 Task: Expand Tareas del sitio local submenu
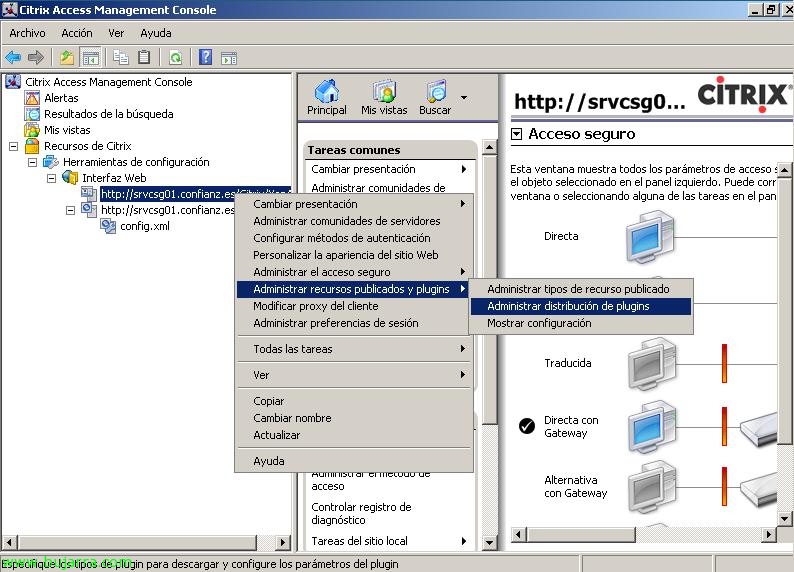464,541
